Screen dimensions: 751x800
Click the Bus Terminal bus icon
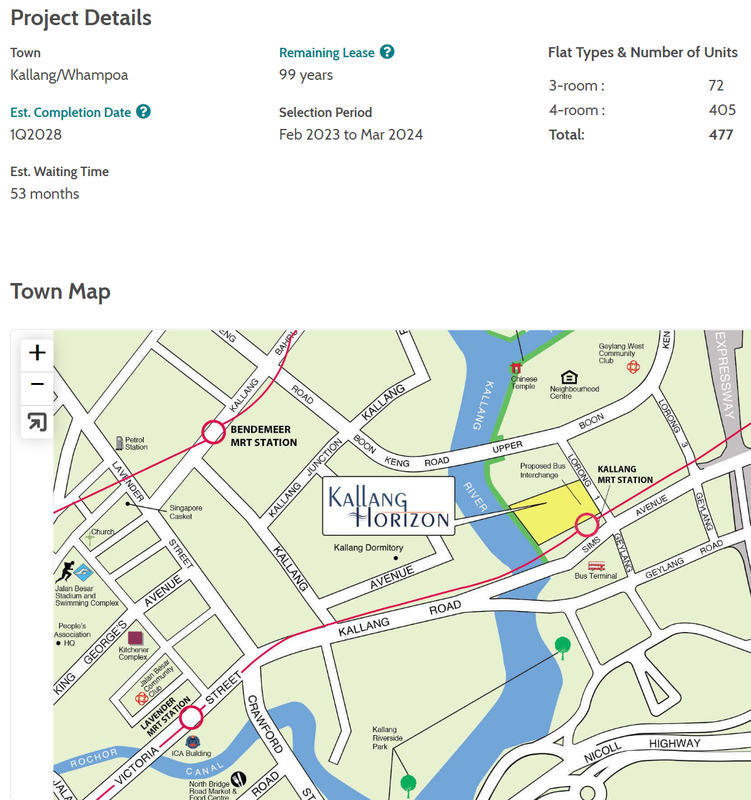tap(596, 566)
